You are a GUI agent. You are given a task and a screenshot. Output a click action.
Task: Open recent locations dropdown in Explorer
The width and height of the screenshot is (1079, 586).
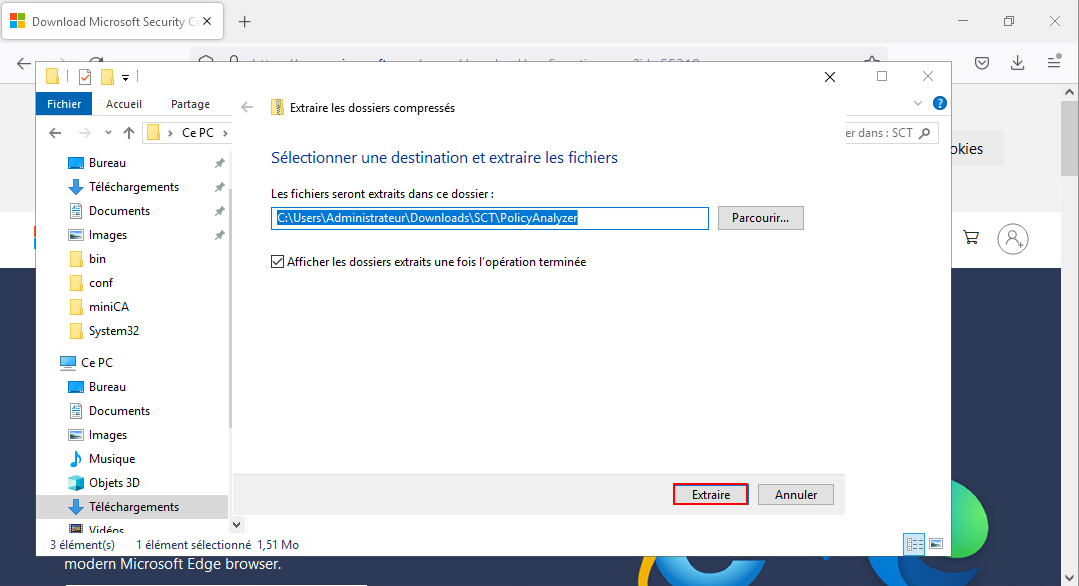coord(107,133)
